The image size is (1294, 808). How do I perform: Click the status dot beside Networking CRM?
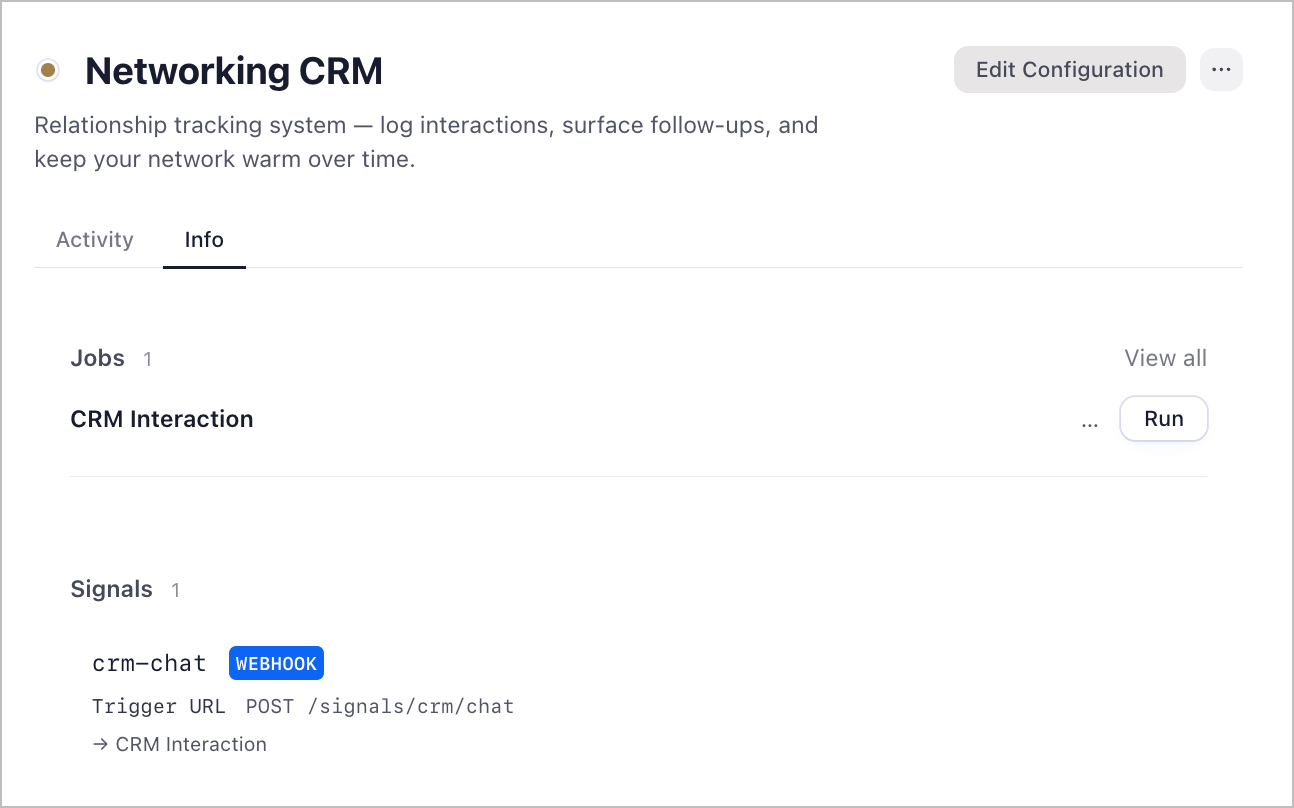point(47,71)
